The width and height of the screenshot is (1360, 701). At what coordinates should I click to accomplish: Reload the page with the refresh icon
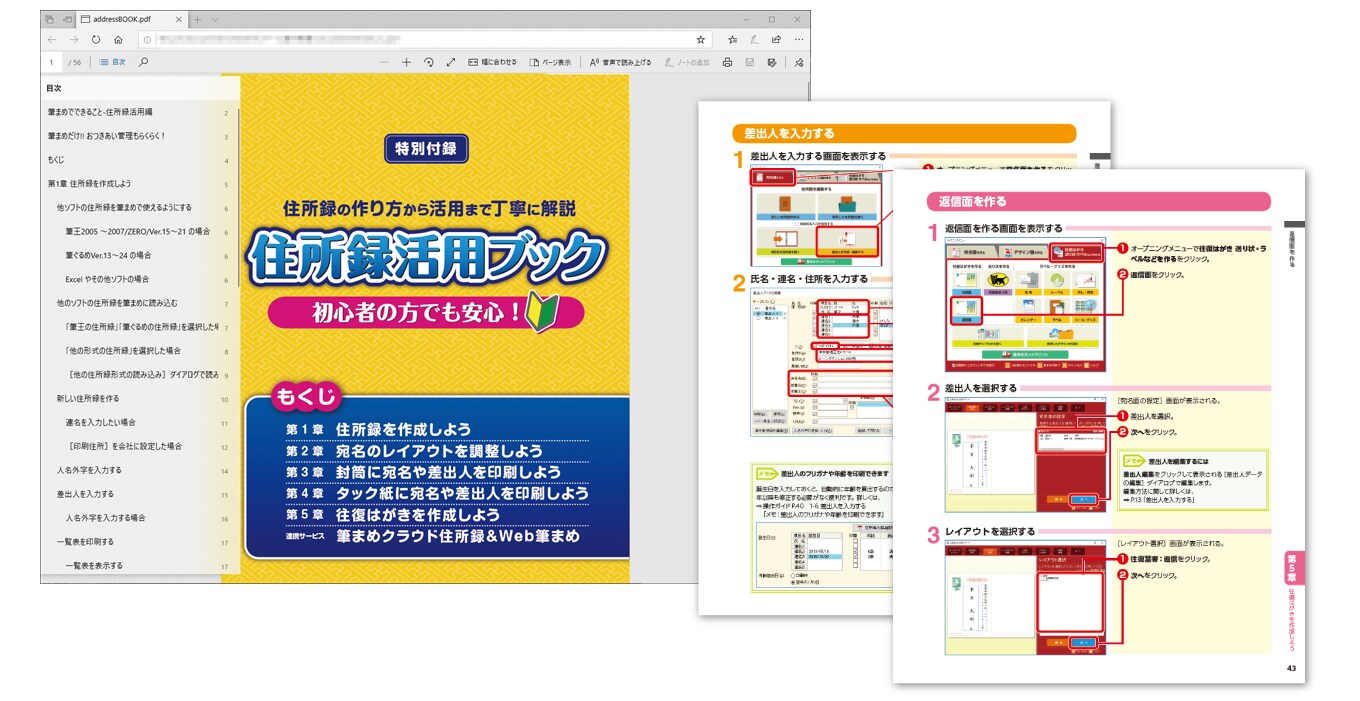[x=96, y=40]
